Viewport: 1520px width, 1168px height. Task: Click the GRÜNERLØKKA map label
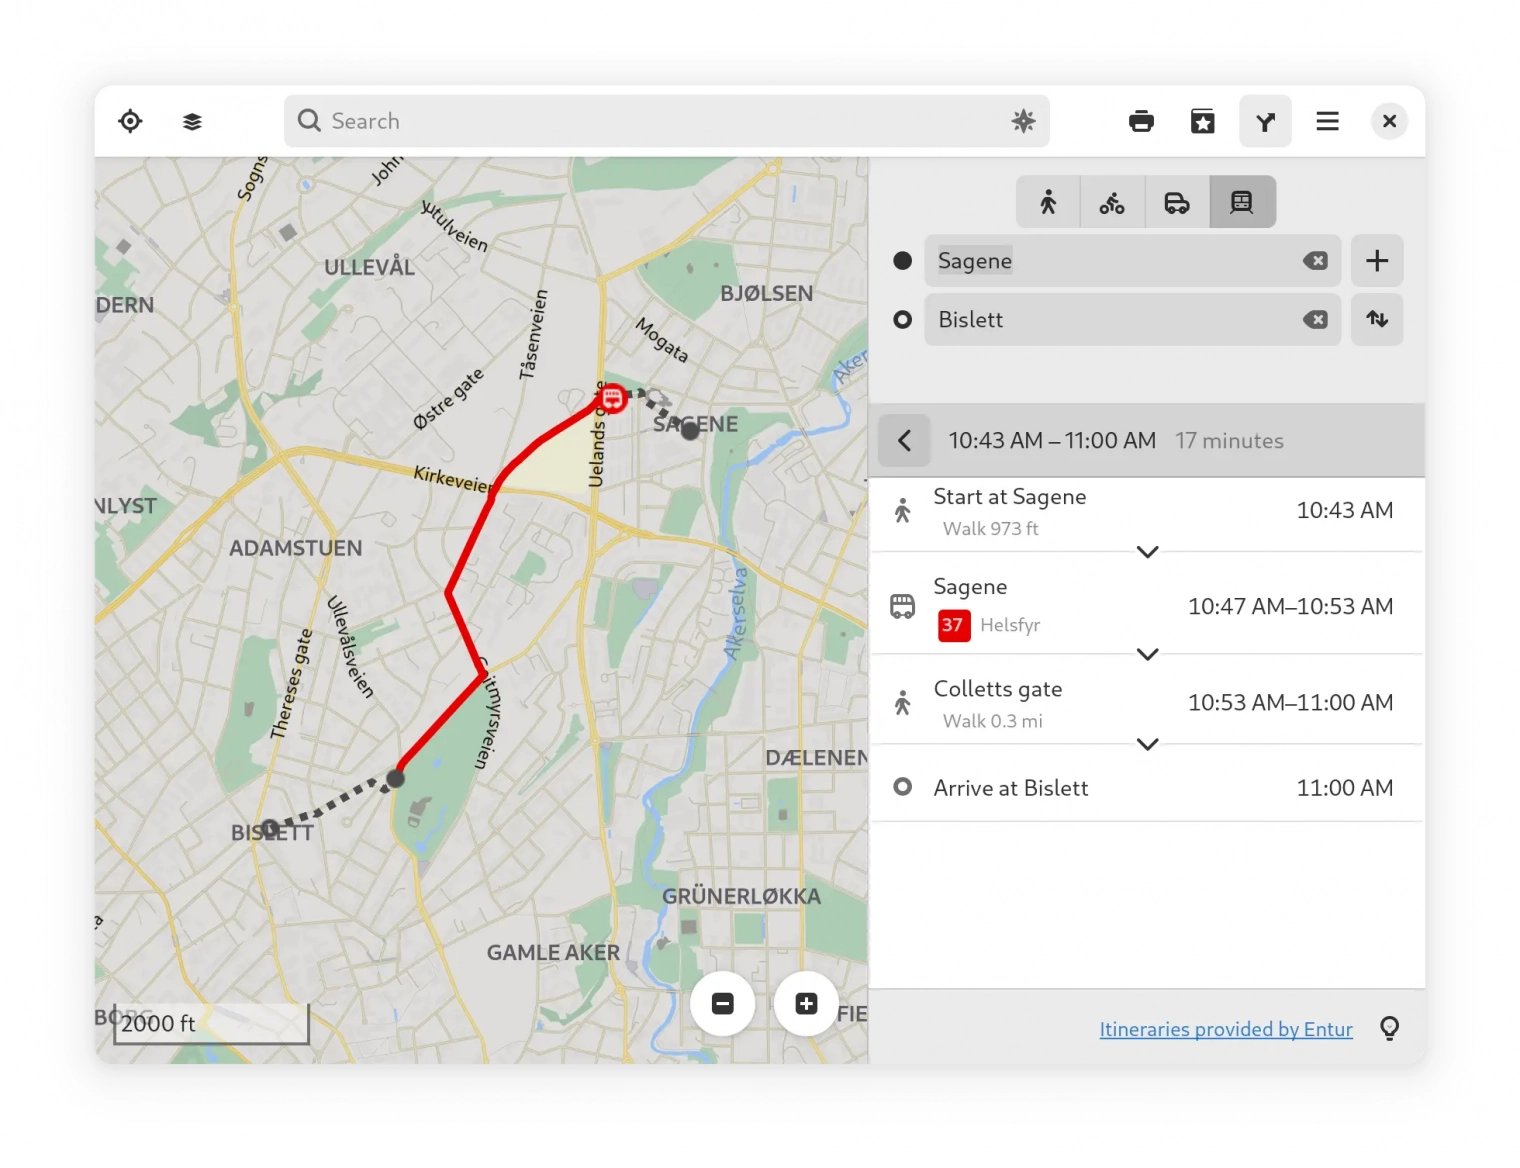tap(741, 897)
